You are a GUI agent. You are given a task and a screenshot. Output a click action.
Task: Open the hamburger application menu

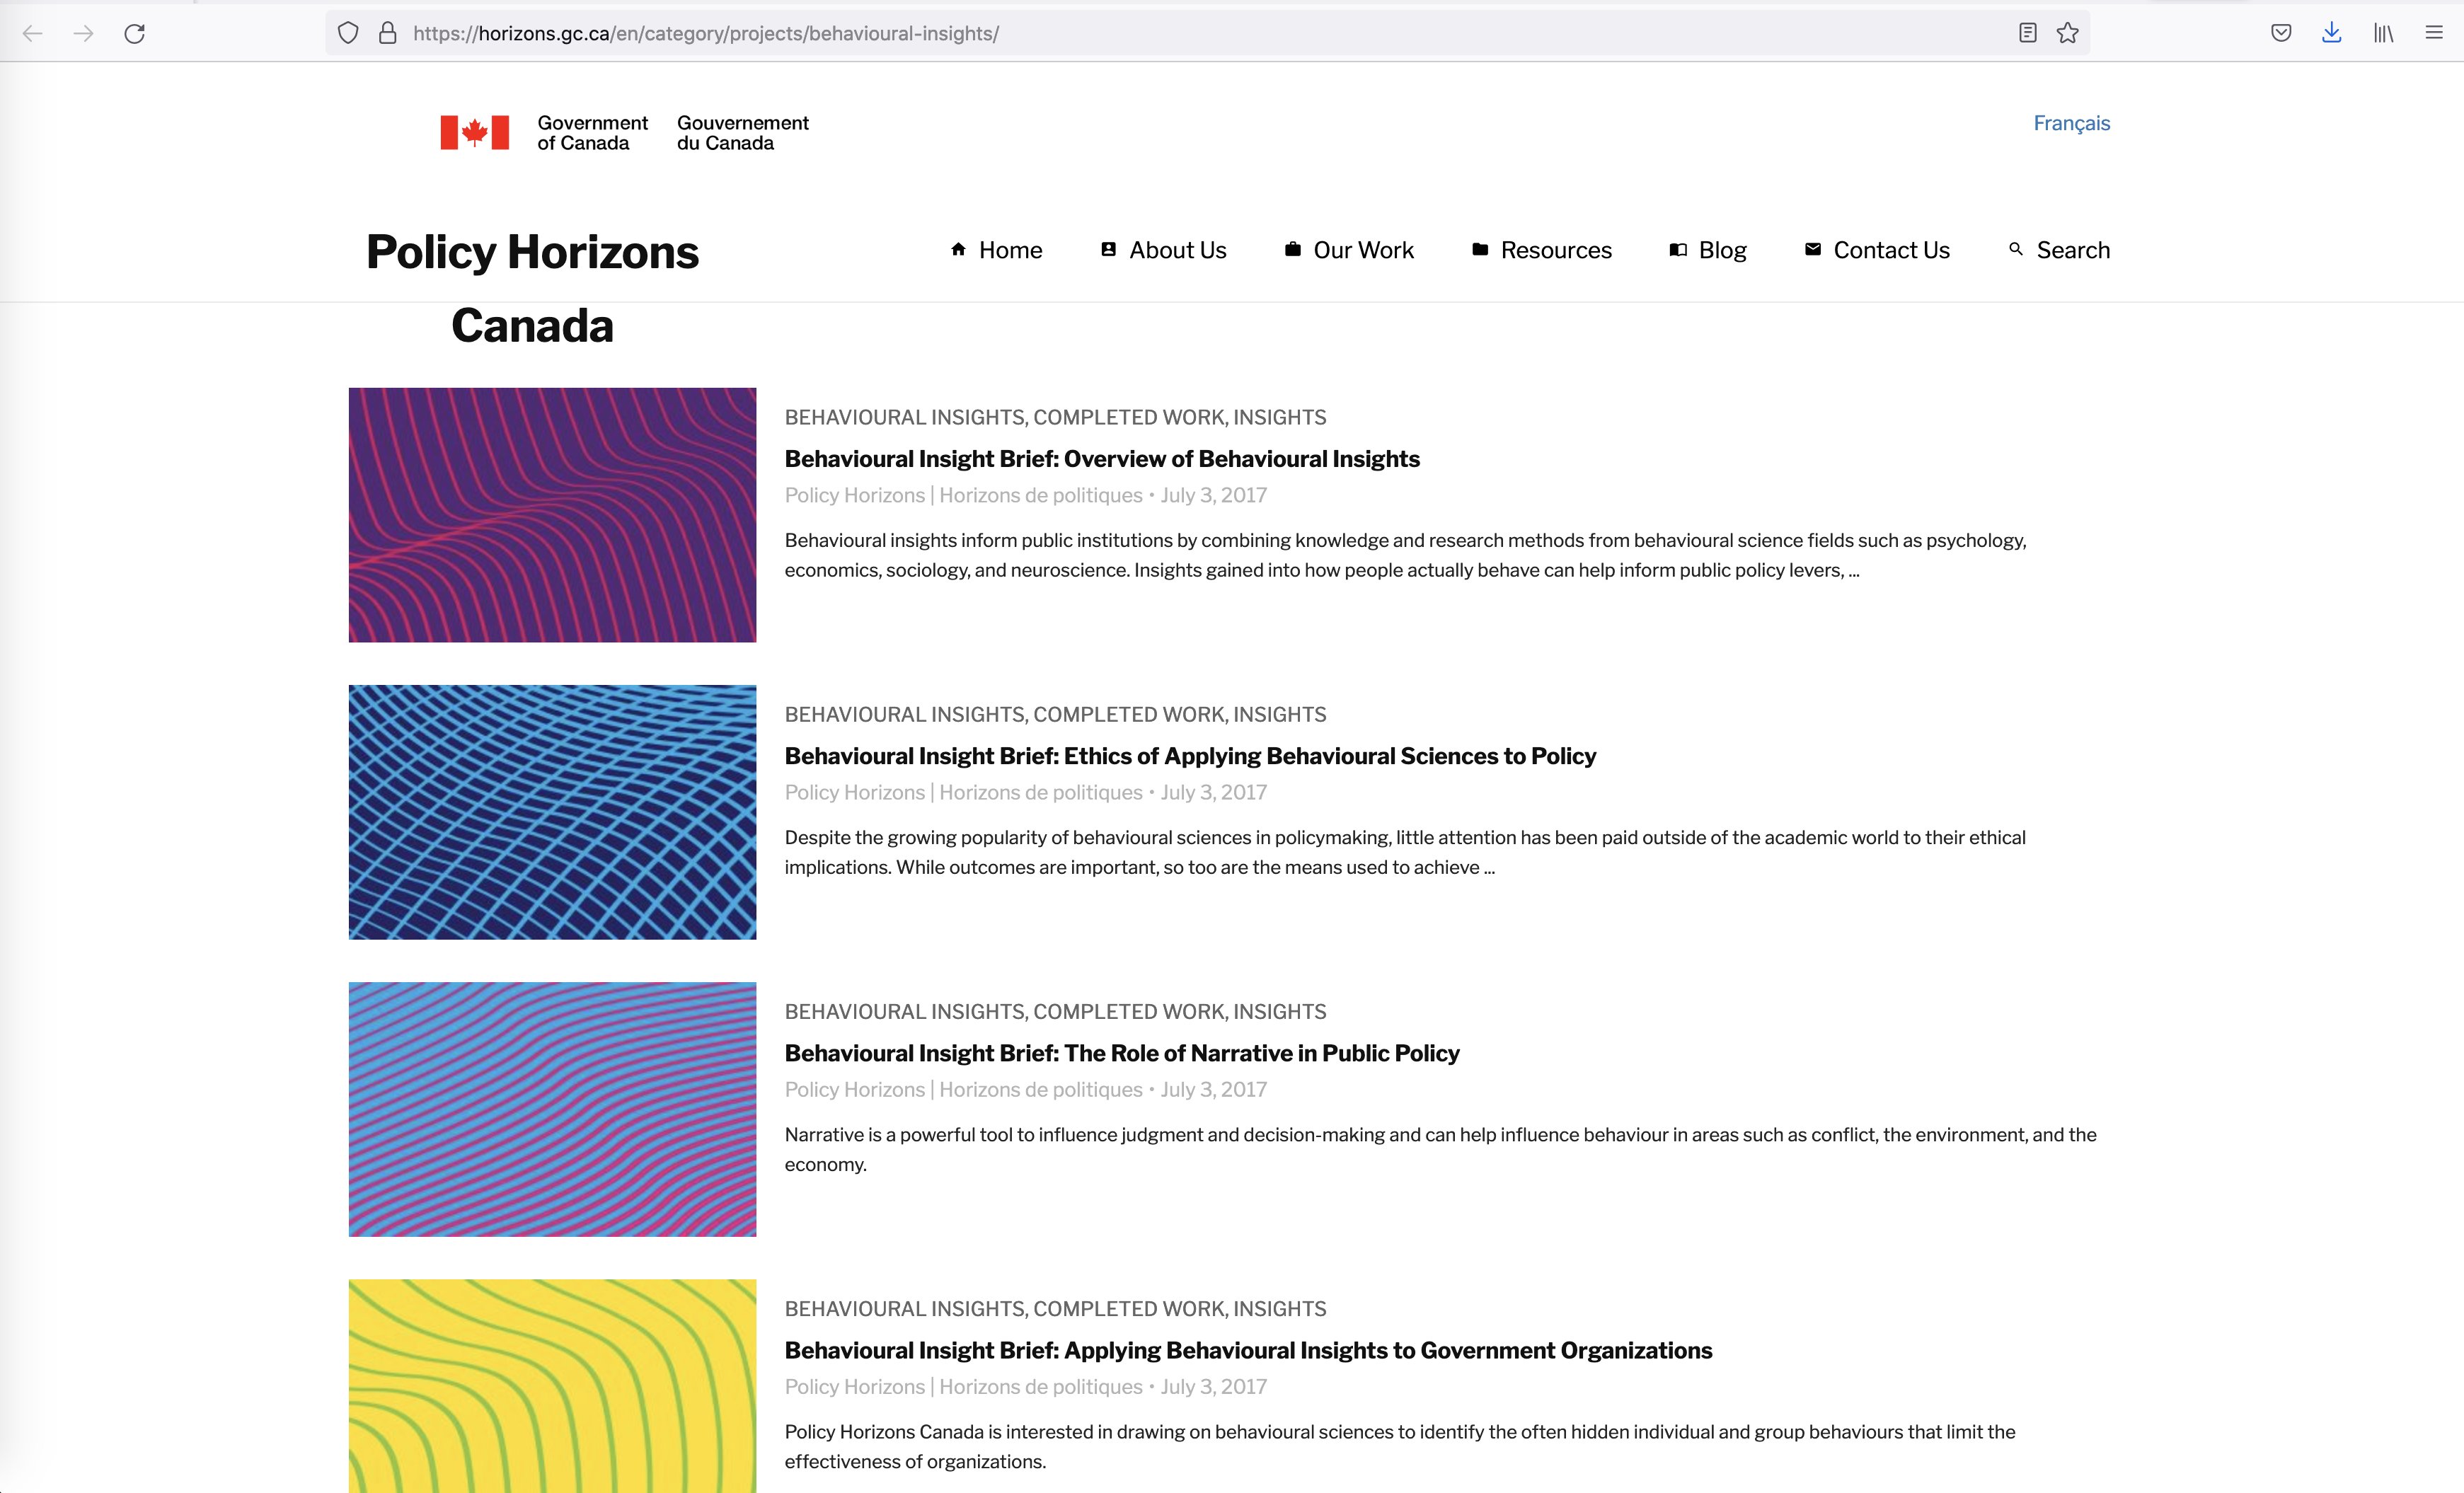2434,33
